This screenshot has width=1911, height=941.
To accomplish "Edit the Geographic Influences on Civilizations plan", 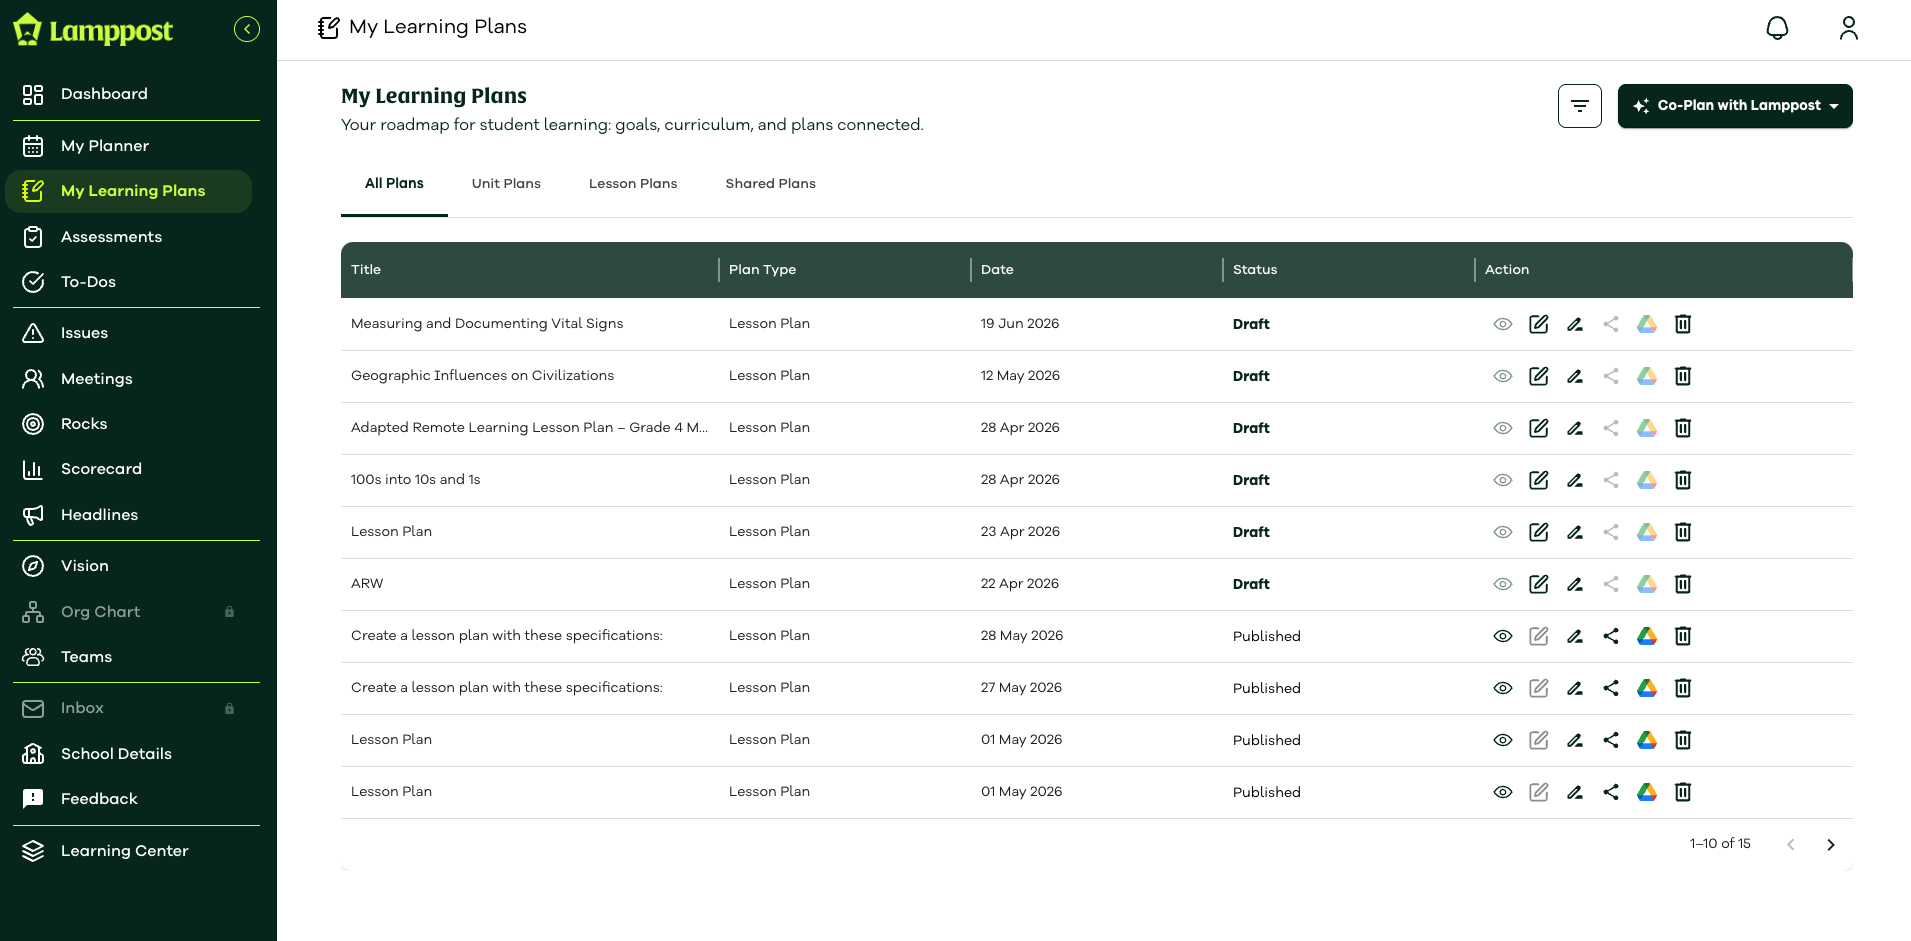I will [x=1539, y=376].
